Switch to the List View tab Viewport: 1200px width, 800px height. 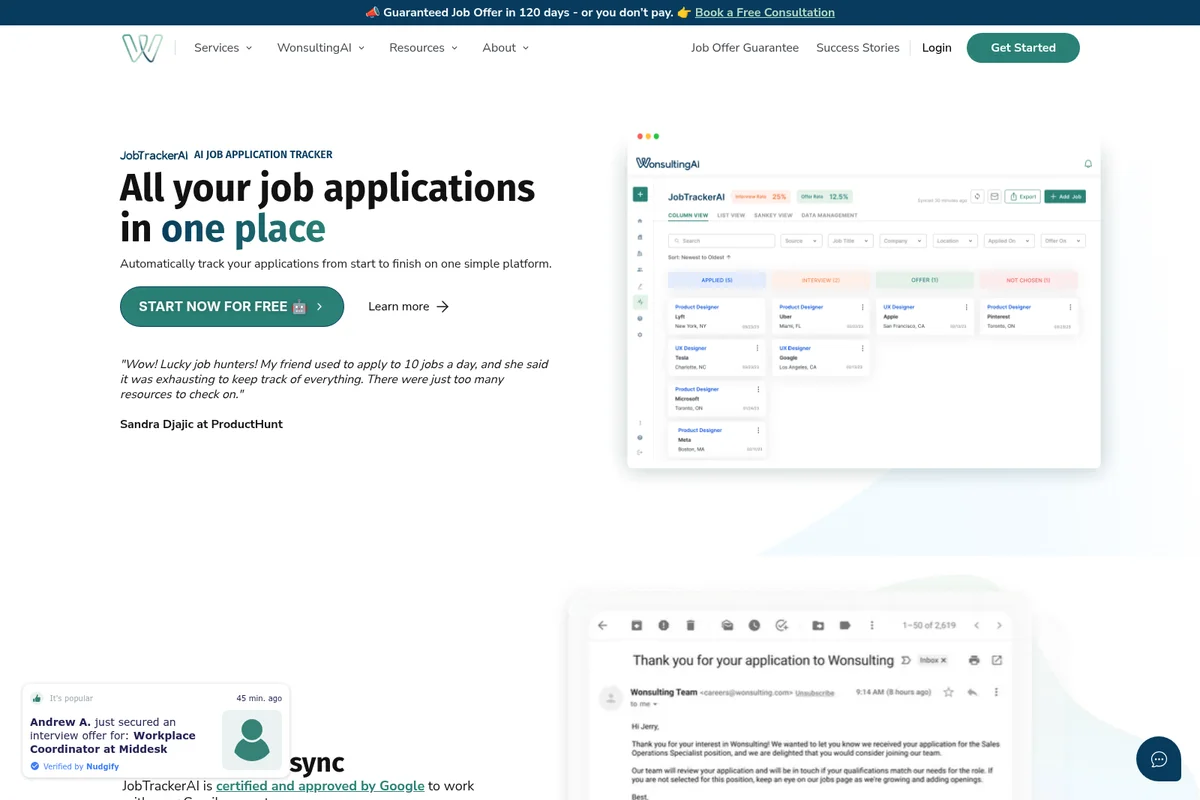coord(732,214)
